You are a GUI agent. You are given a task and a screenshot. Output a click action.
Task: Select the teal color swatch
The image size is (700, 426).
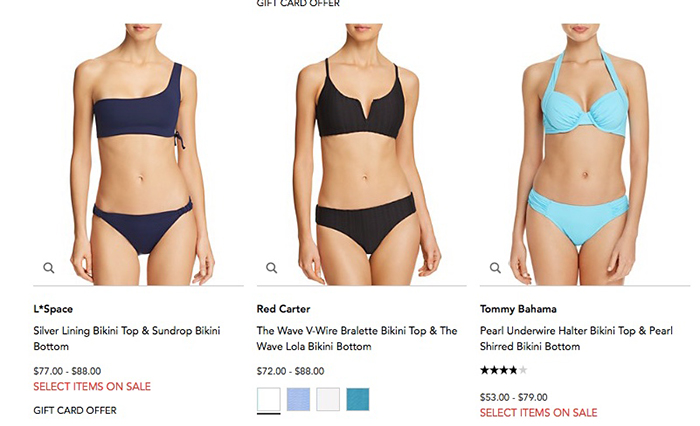pyautogui.click(x=358, y=399)
